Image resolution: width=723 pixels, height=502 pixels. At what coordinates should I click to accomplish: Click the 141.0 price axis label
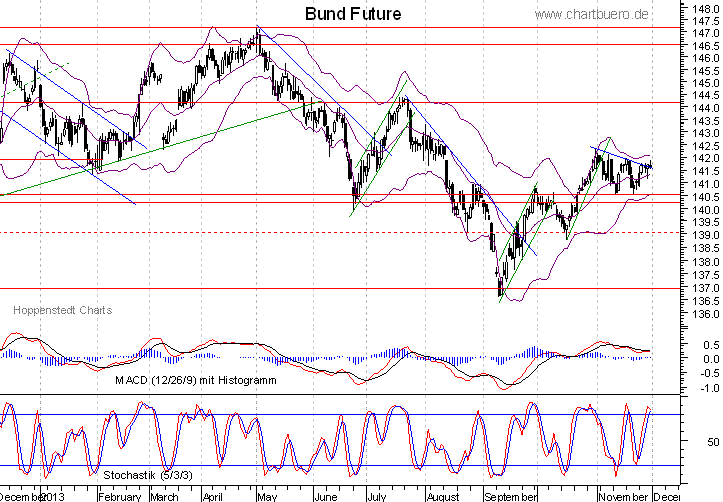click(x=705, y=184)
